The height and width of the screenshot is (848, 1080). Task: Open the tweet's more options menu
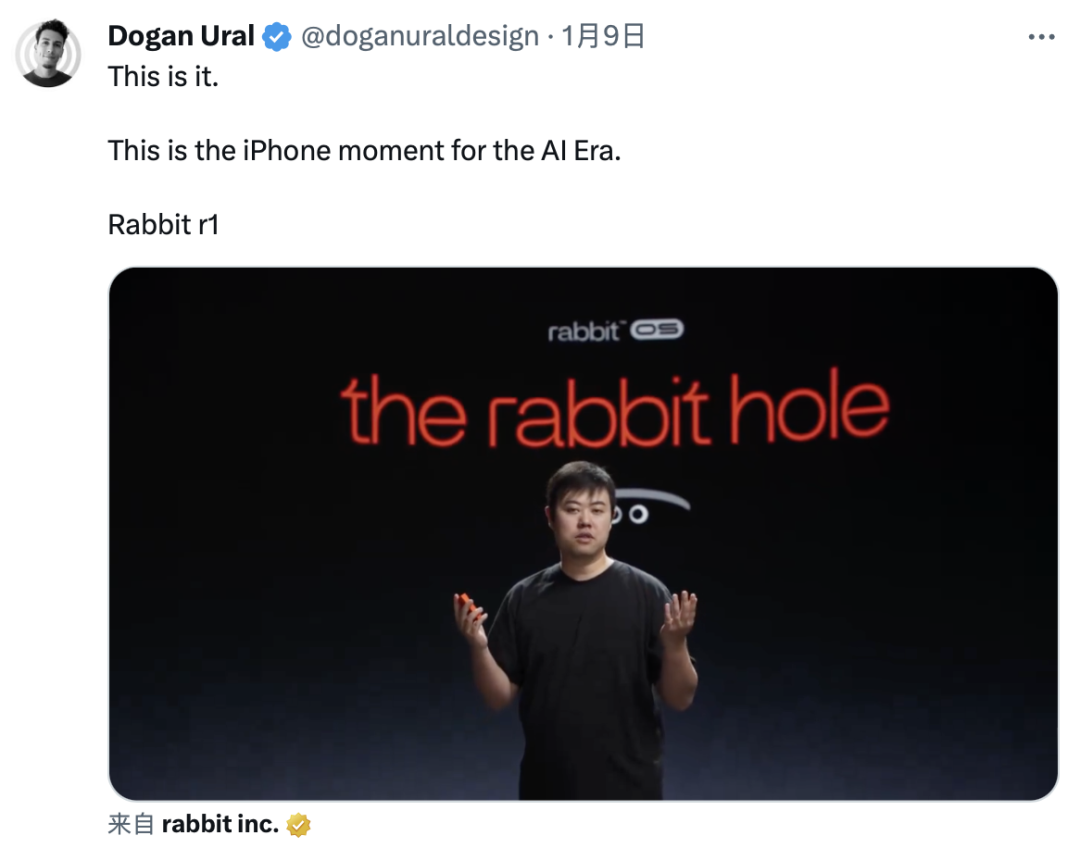click(1041, 37)
